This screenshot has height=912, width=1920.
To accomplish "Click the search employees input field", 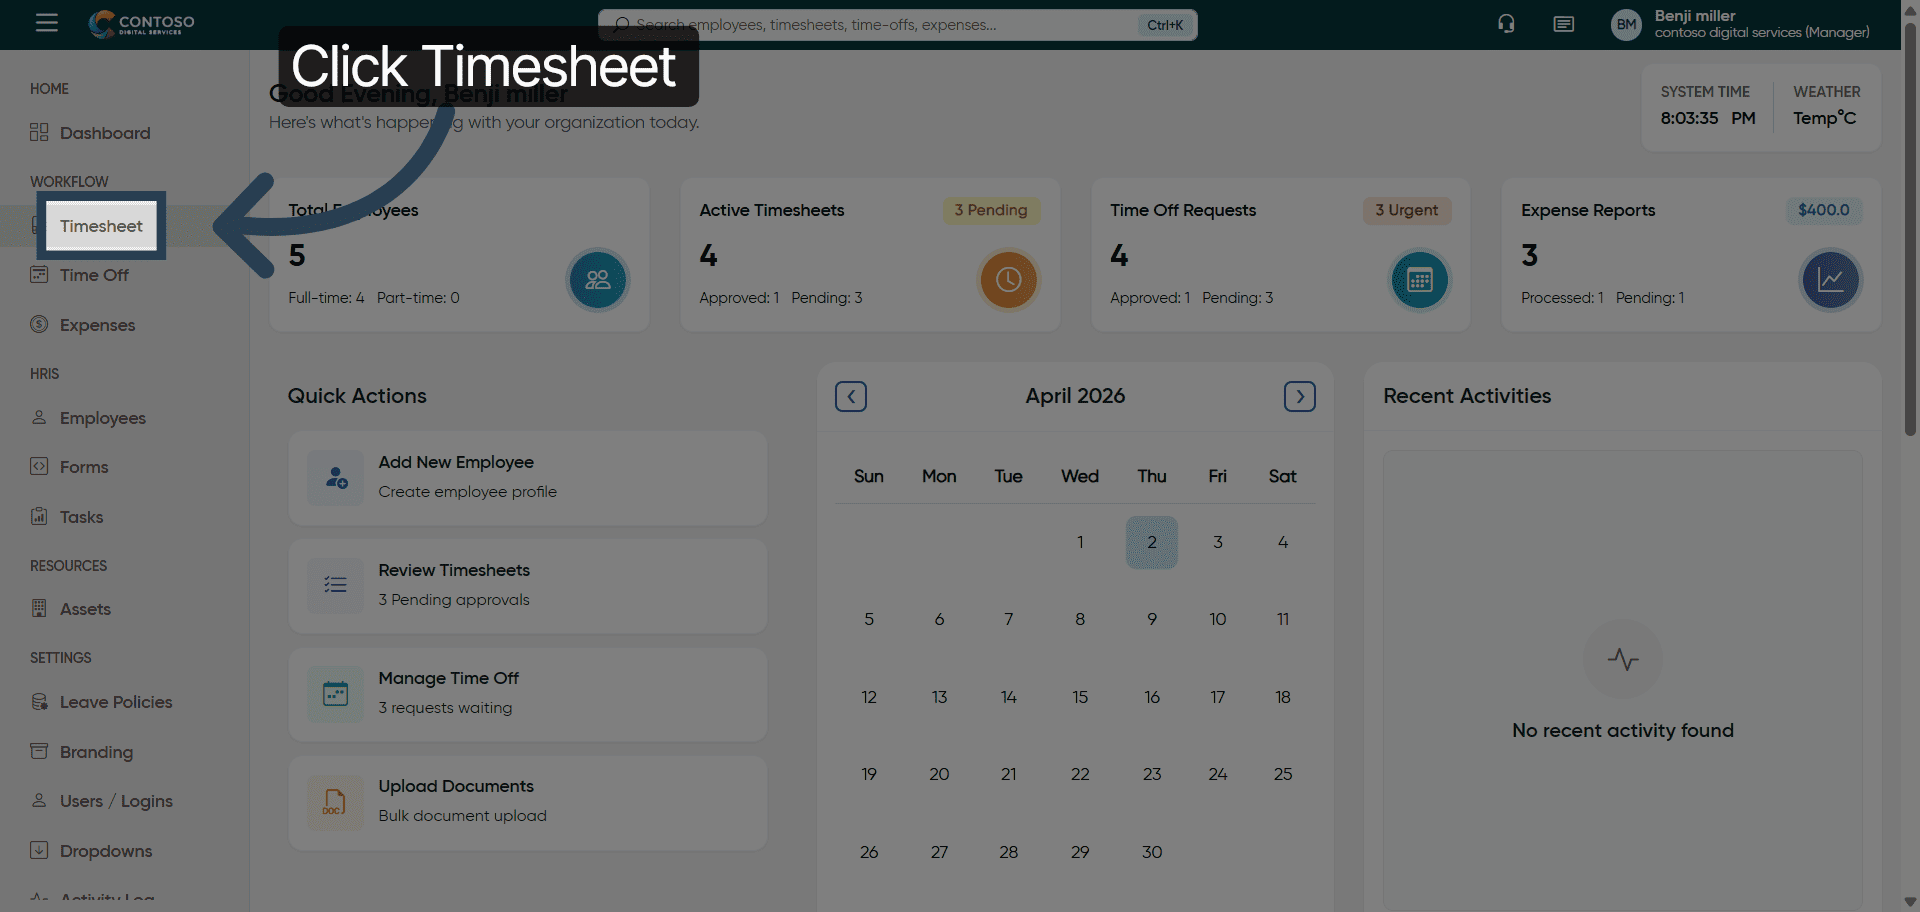I will [x=880, y=25].
